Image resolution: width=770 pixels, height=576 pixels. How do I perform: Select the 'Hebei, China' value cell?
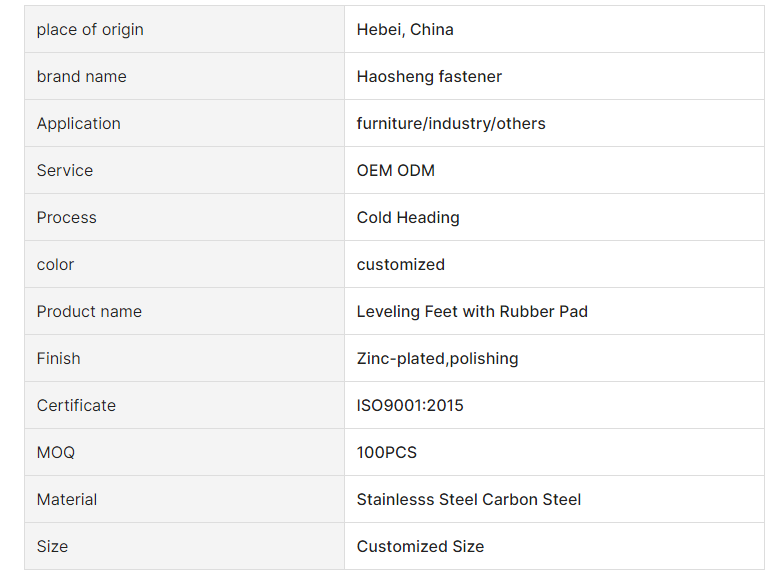[x=405, y=30]
